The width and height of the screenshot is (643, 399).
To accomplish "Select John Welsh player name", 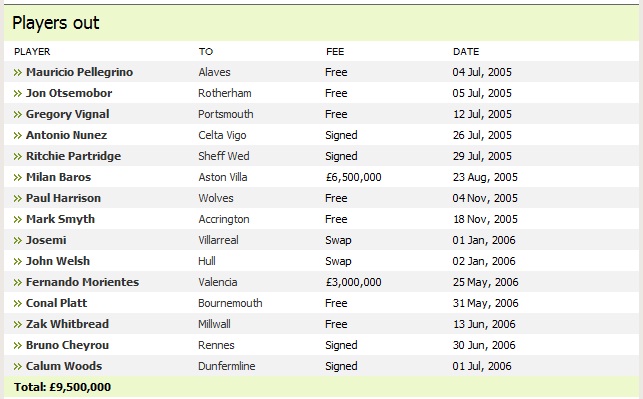I will tap(58, 261).
